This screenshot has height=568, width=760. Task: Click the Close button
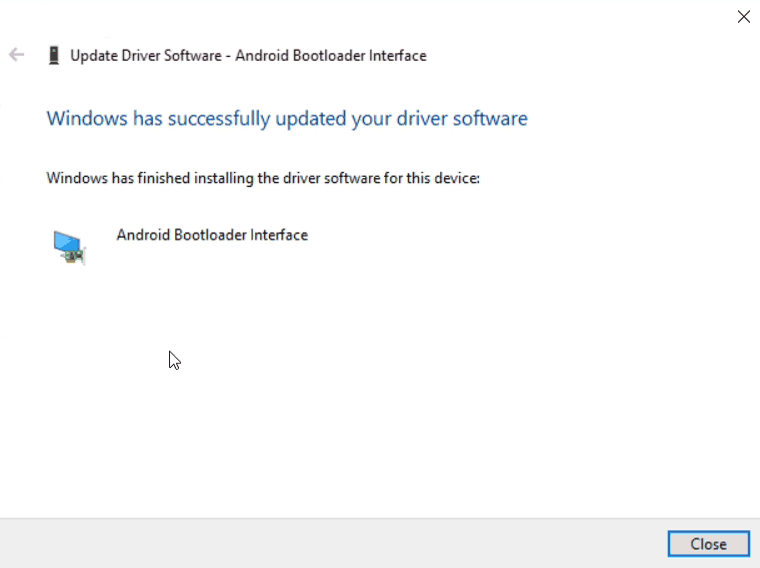709,544
